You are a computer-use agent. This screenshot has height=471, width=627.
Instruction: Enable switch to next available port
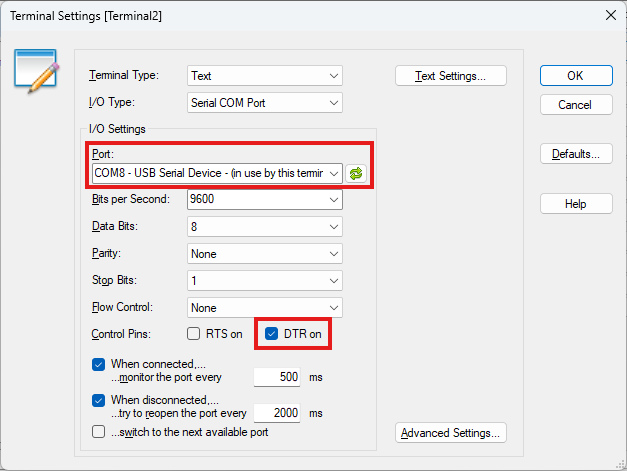[98, 432]
